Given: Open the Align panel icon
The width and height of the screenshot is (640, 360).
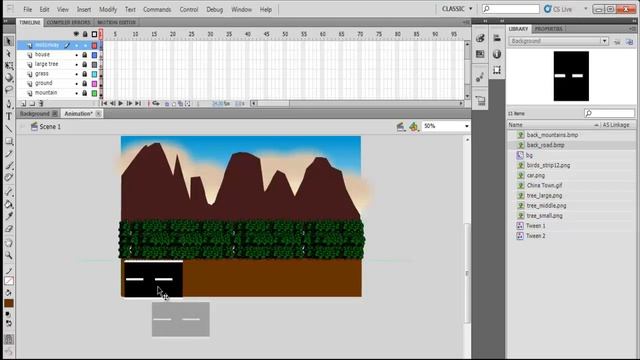Looking at the screenshot, I should tap(497, 38).
